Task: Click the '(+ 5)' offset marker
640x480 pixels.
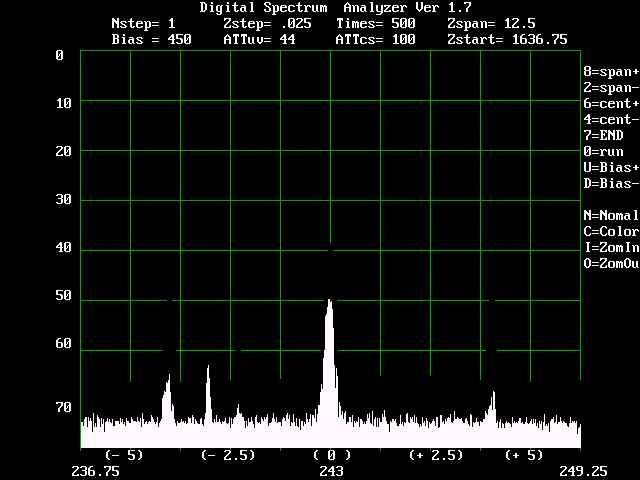Action: coord(524,455)
